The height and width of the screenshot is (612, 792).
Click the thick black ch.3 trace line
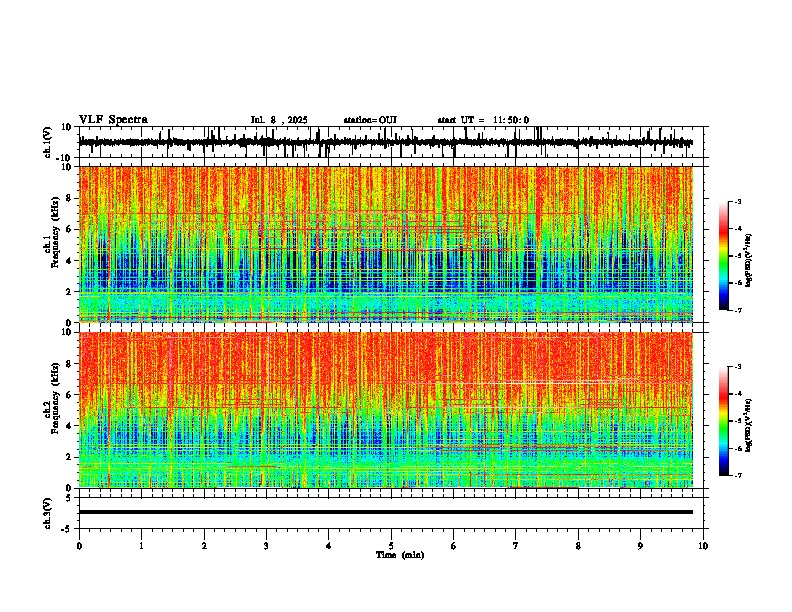[x=386, y=512]
